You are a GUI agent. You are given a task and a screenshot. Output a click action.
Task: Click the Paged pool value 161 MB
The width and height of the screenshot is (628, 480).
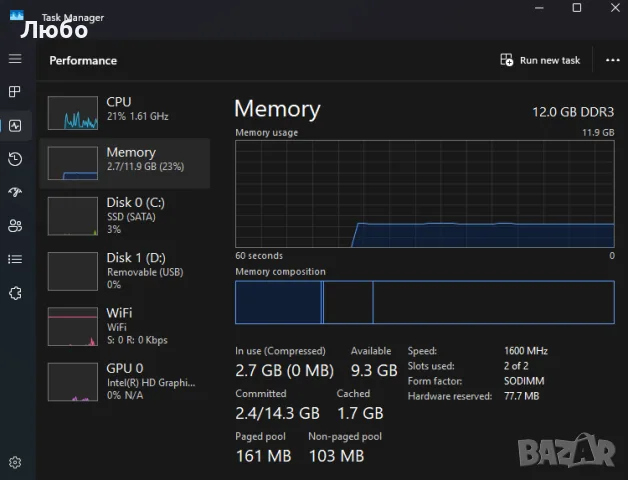264,456
